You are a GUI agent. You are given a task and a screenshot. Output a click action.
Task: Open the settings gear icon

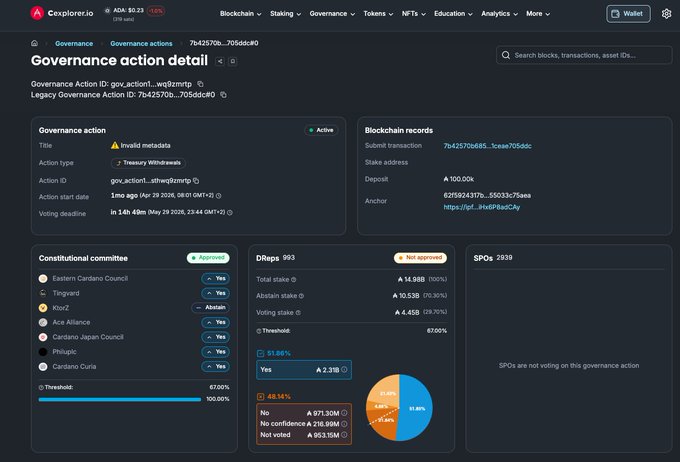click(667, 14)
